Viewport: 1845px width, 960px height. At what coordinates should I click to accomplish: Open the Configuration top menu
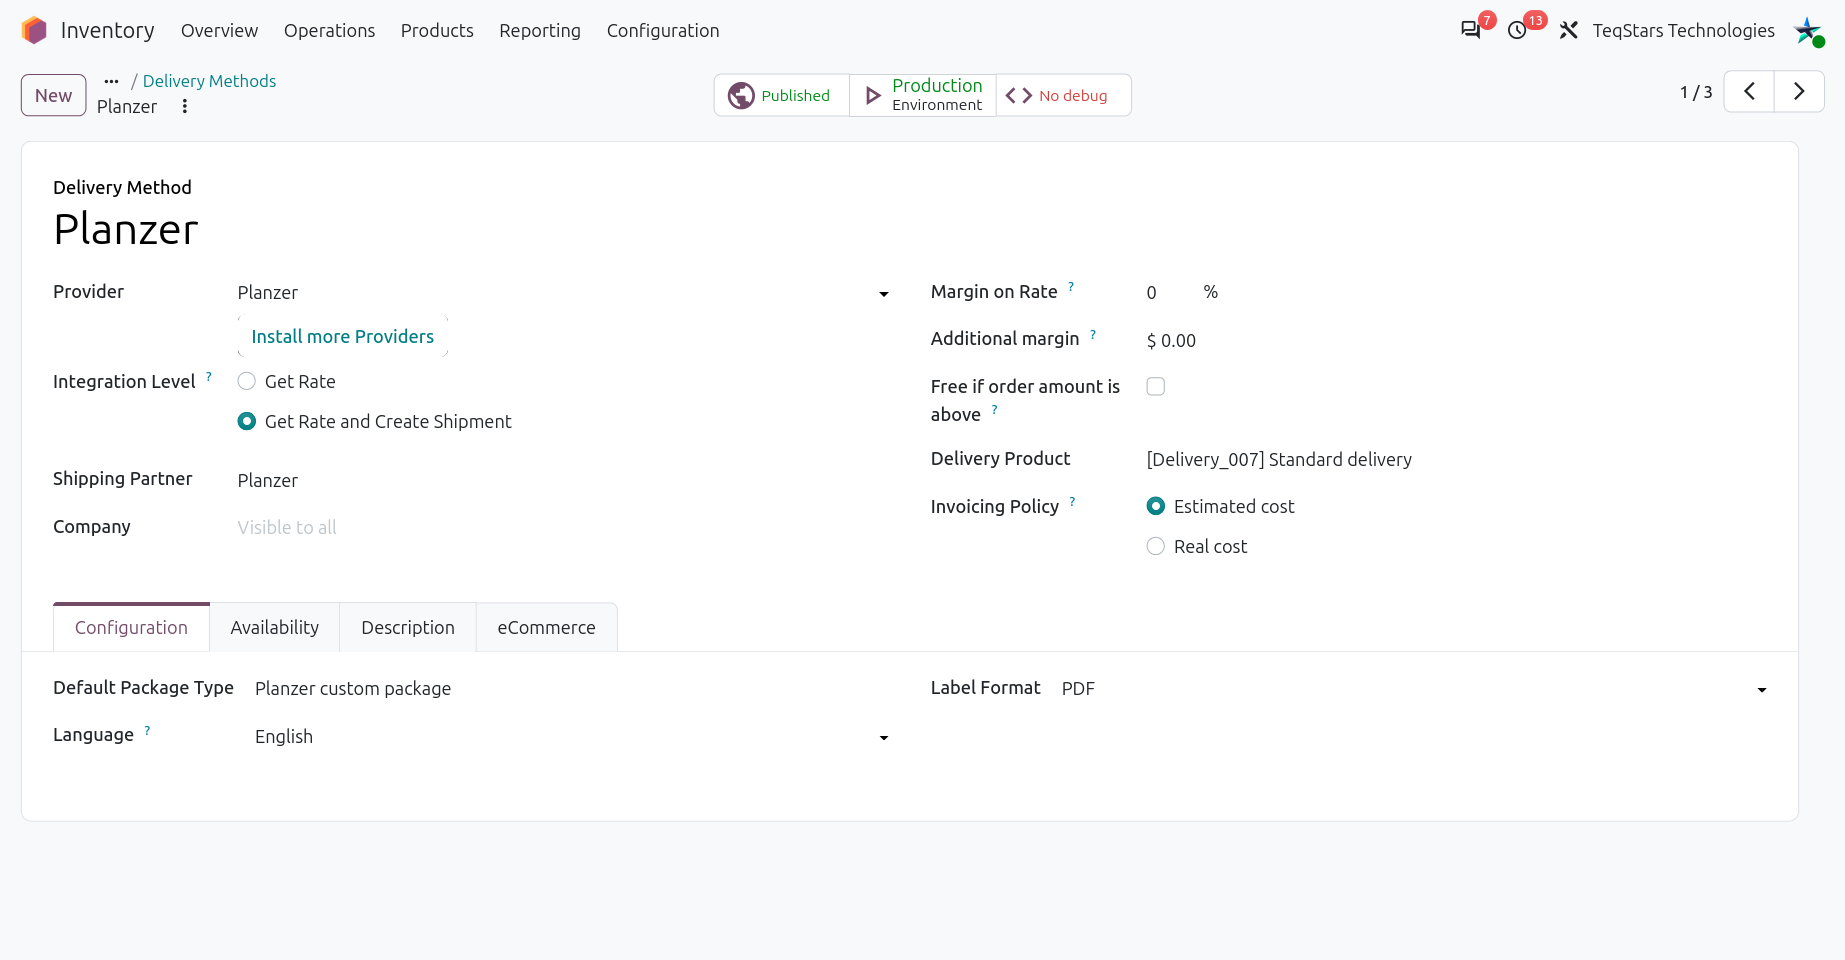coord(663,30)
